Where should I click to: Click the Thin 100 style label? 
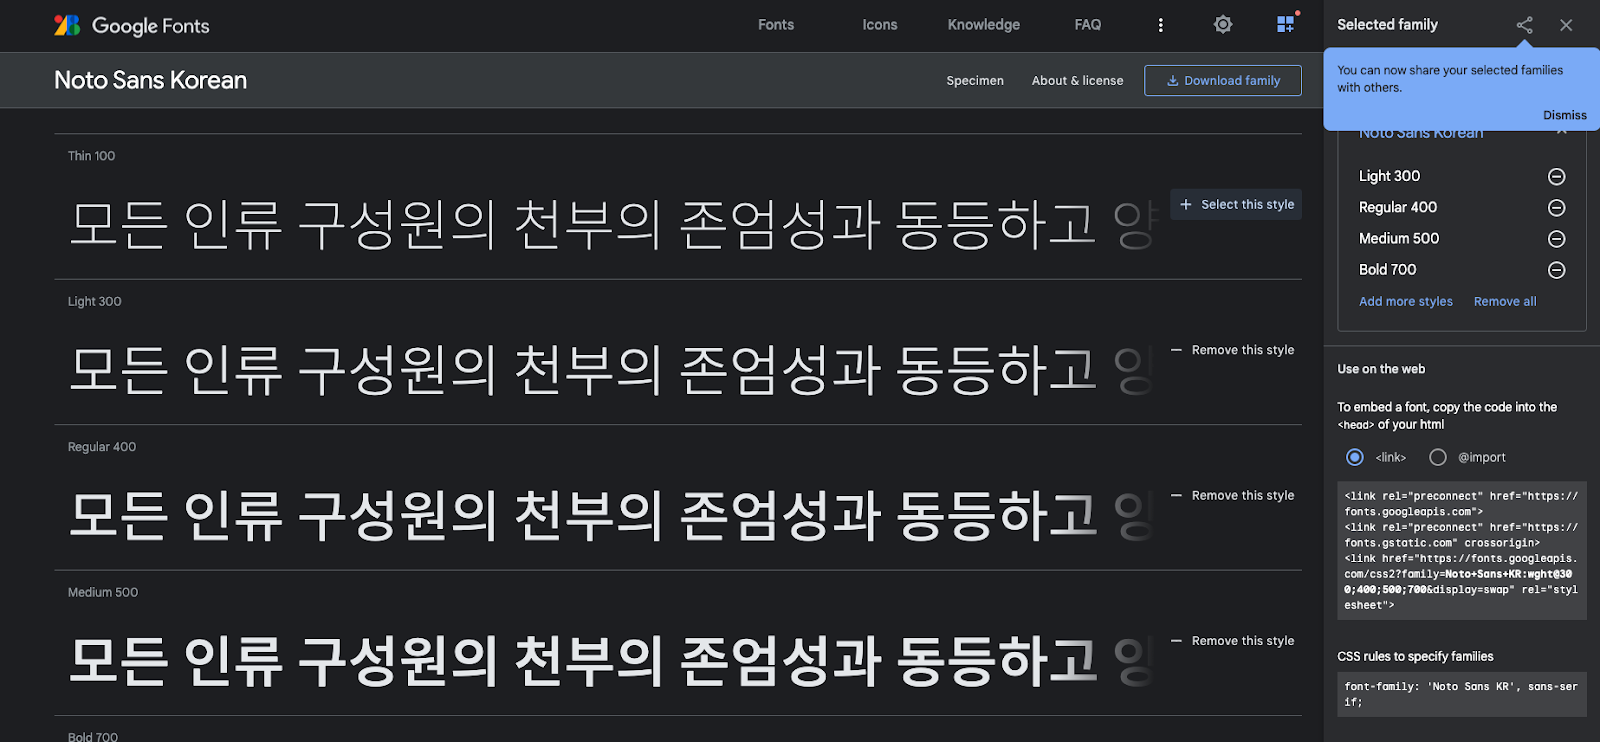[x=91, y=156]
